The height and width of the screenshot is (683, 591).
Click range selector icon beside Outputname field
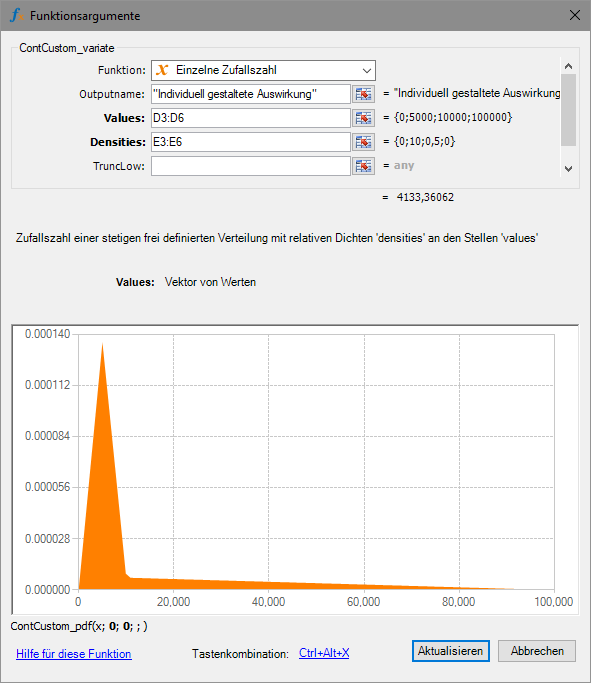[363, 94]
